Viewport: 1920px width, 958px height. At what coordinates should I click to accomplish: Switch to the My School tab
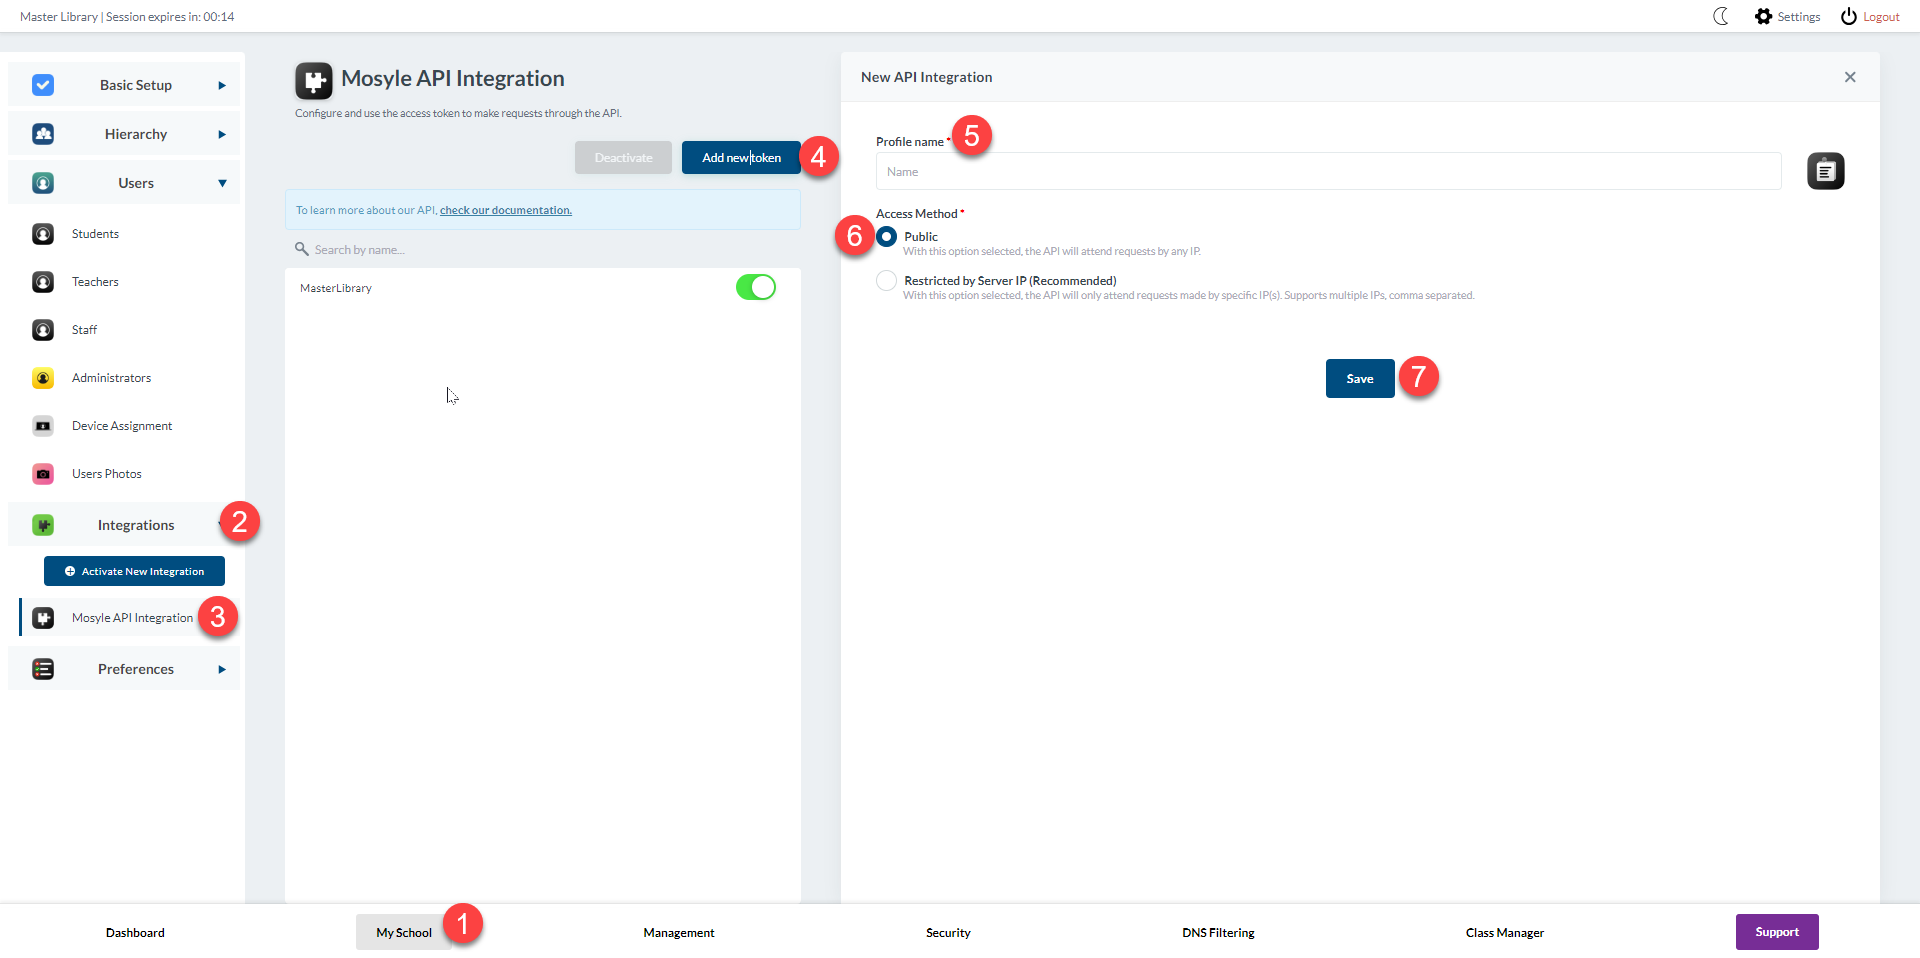click(404, 932)
